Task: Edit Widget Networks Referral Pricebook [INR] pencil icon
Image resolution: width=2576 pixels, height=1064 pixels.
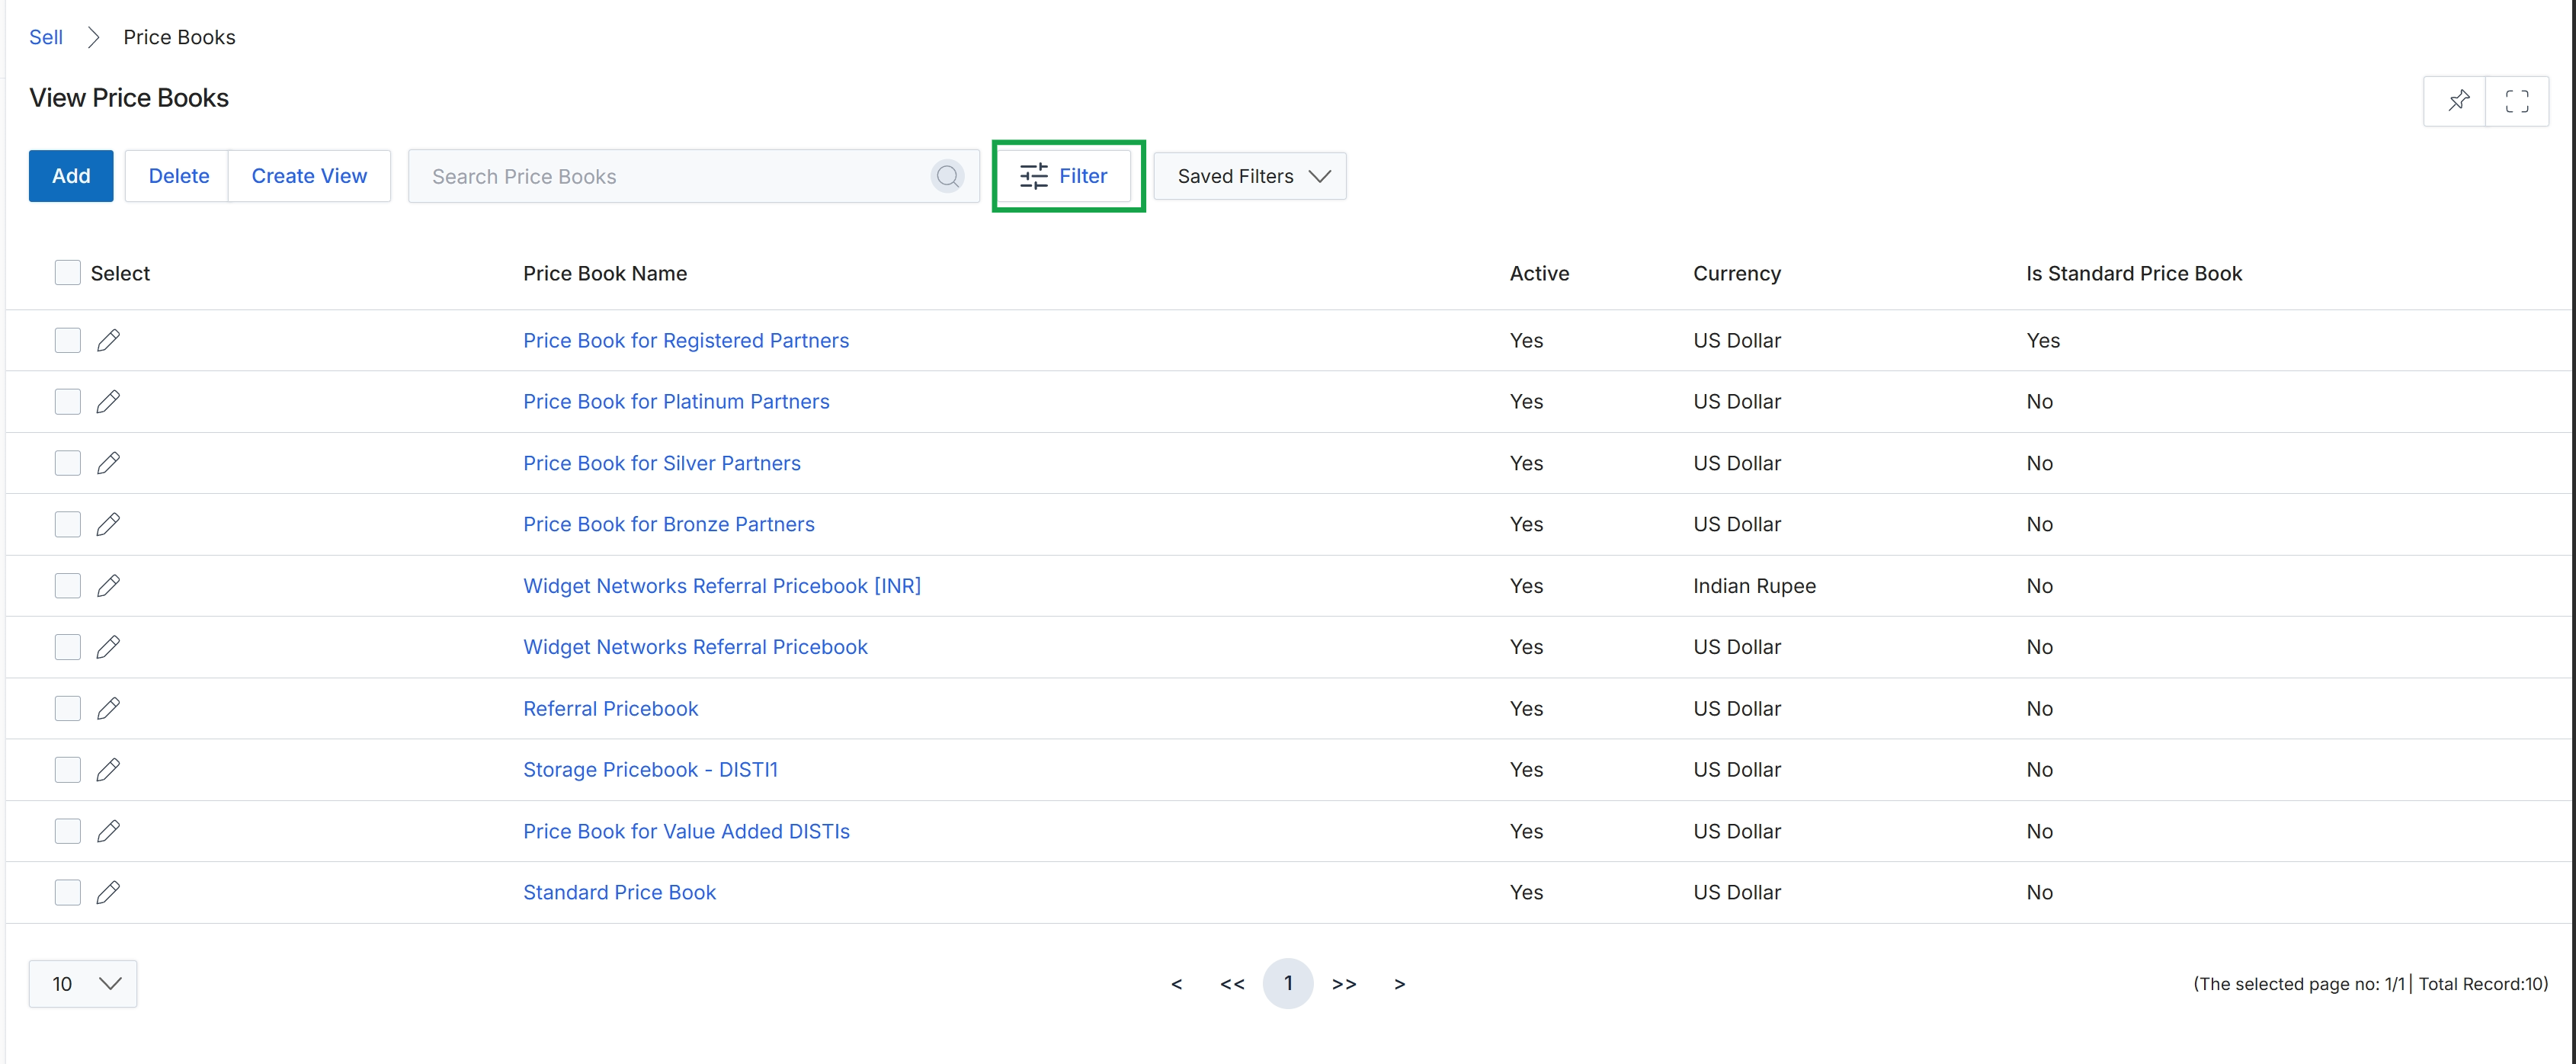Action: 108,586
